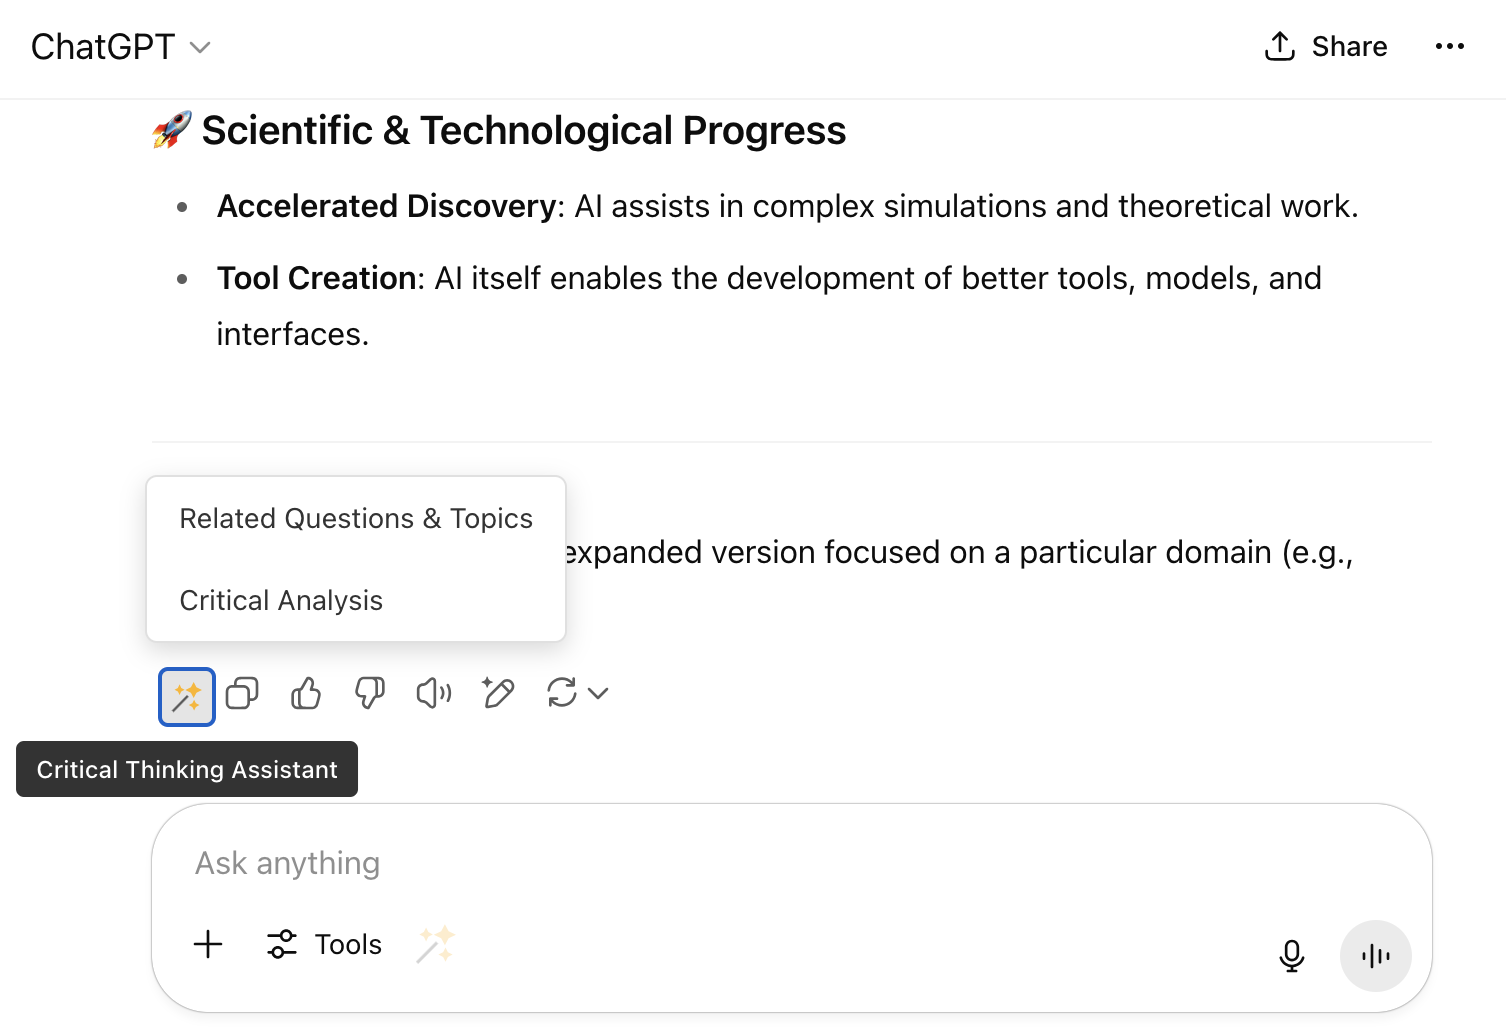Open the regenerate options chevron
This screenshot has width=1506, height=1030.
[x=597, y=693]
